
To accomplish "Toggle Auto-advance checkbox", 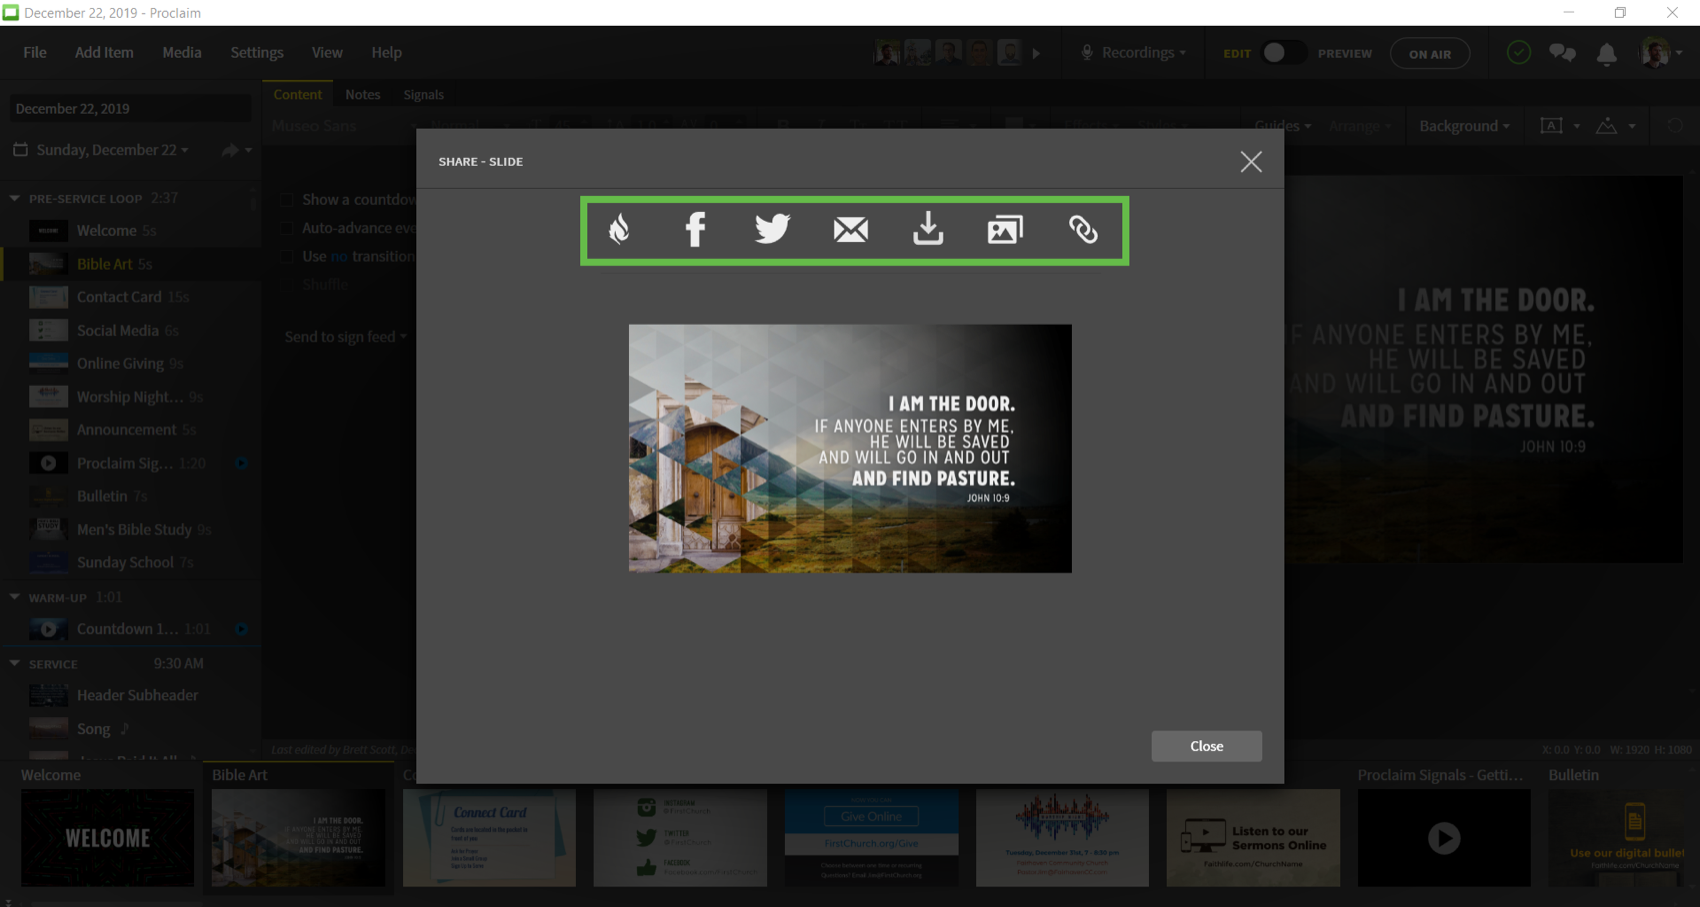I will click(287, 228).
